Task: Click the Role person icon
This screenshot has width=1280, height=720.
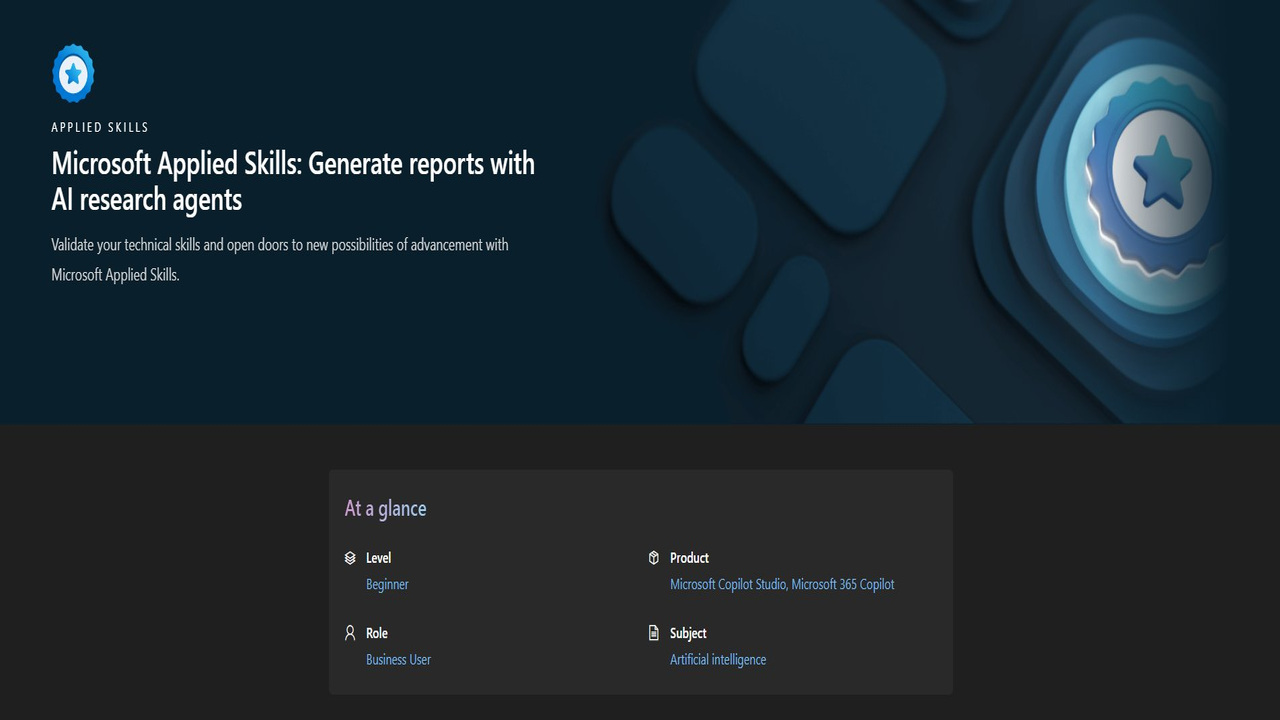Action: tap(350, 633)
